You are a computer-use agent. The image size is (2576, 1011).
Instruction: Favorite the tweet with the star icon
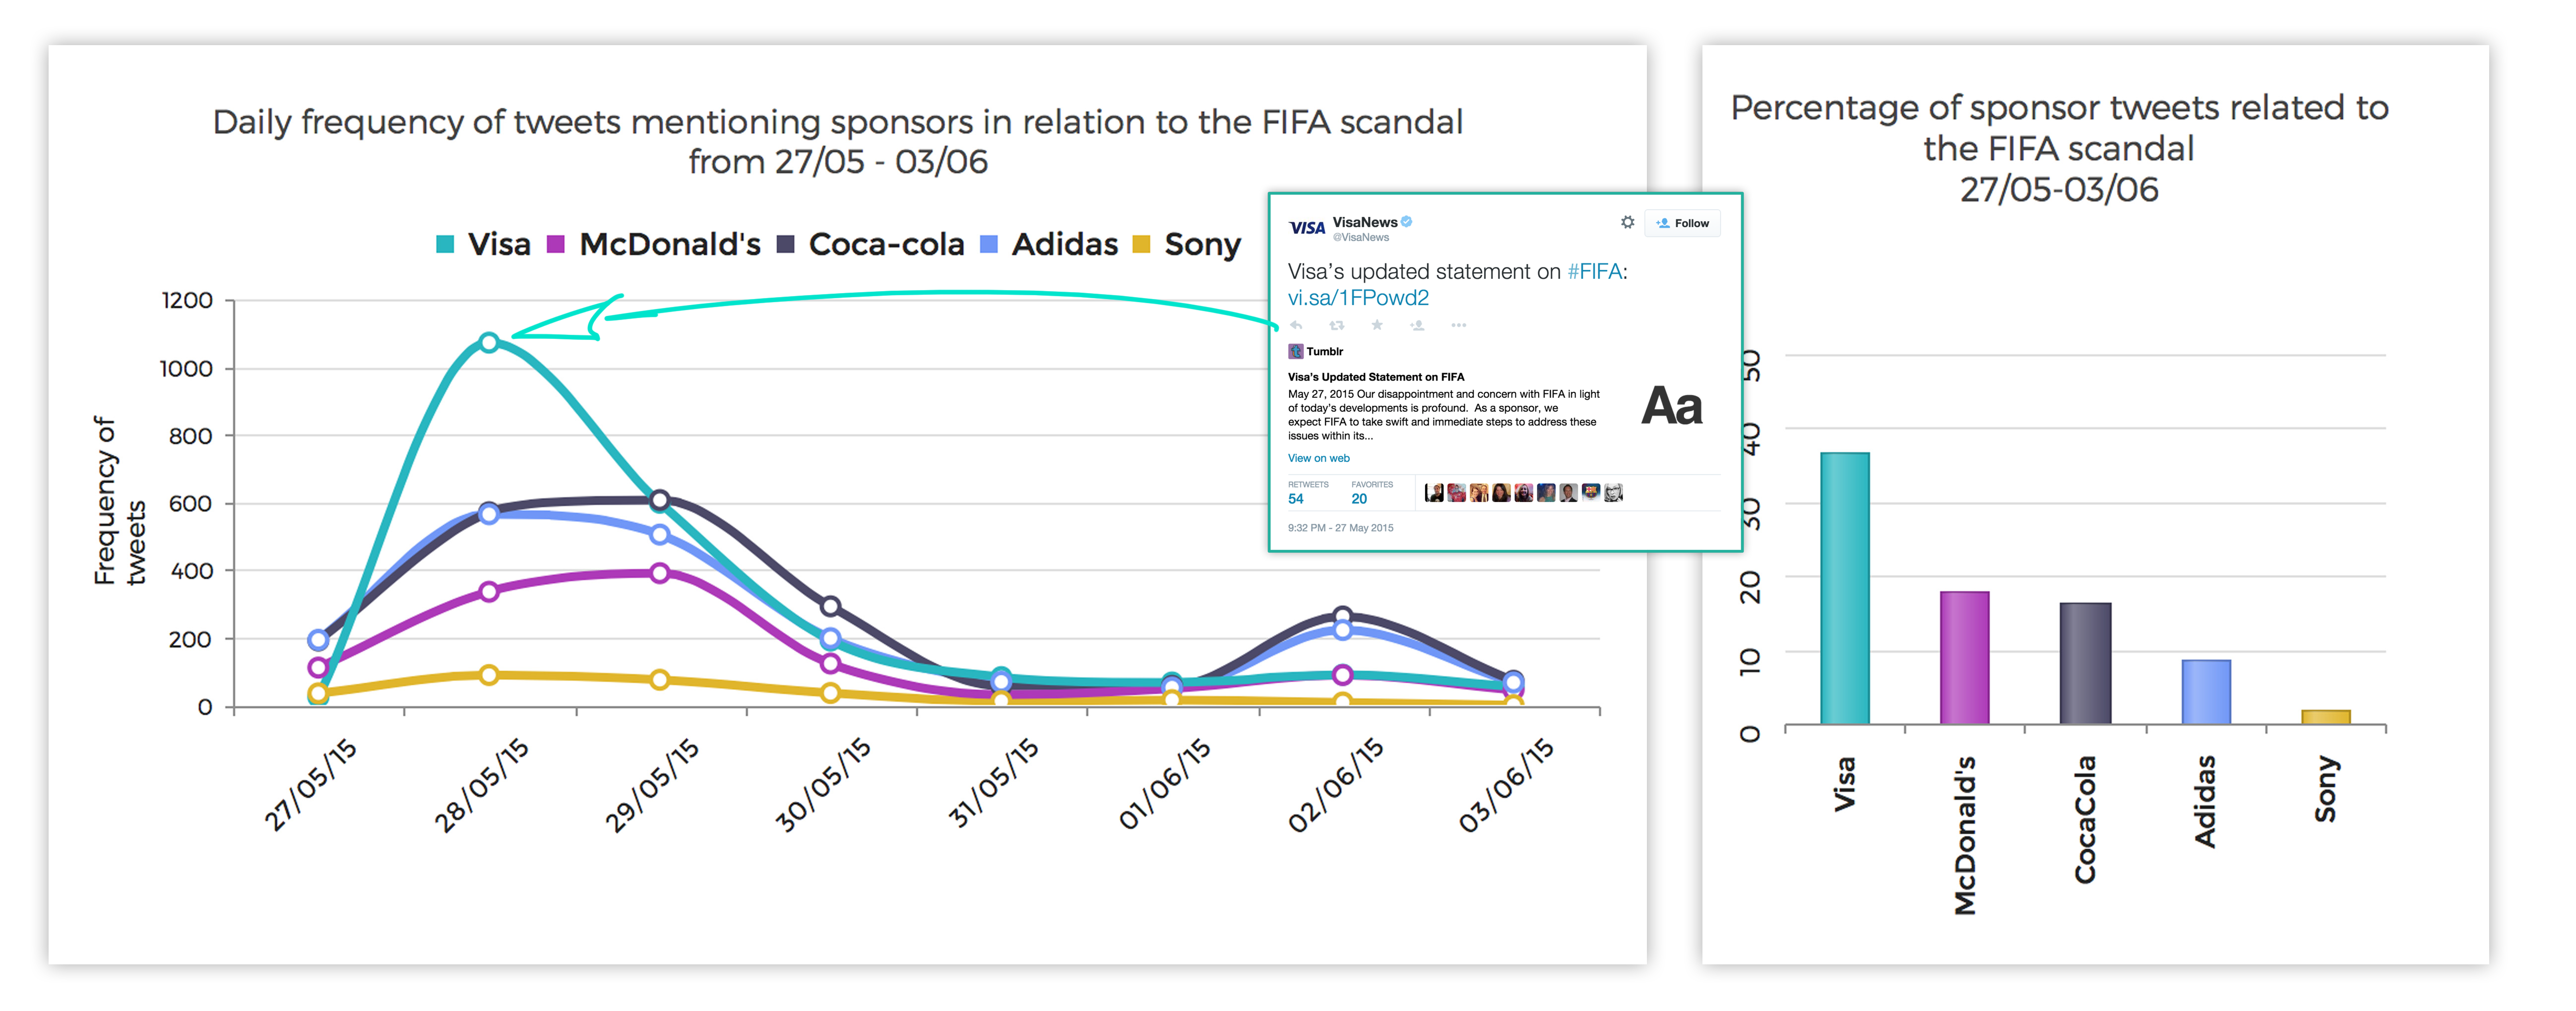(1377, 325)
